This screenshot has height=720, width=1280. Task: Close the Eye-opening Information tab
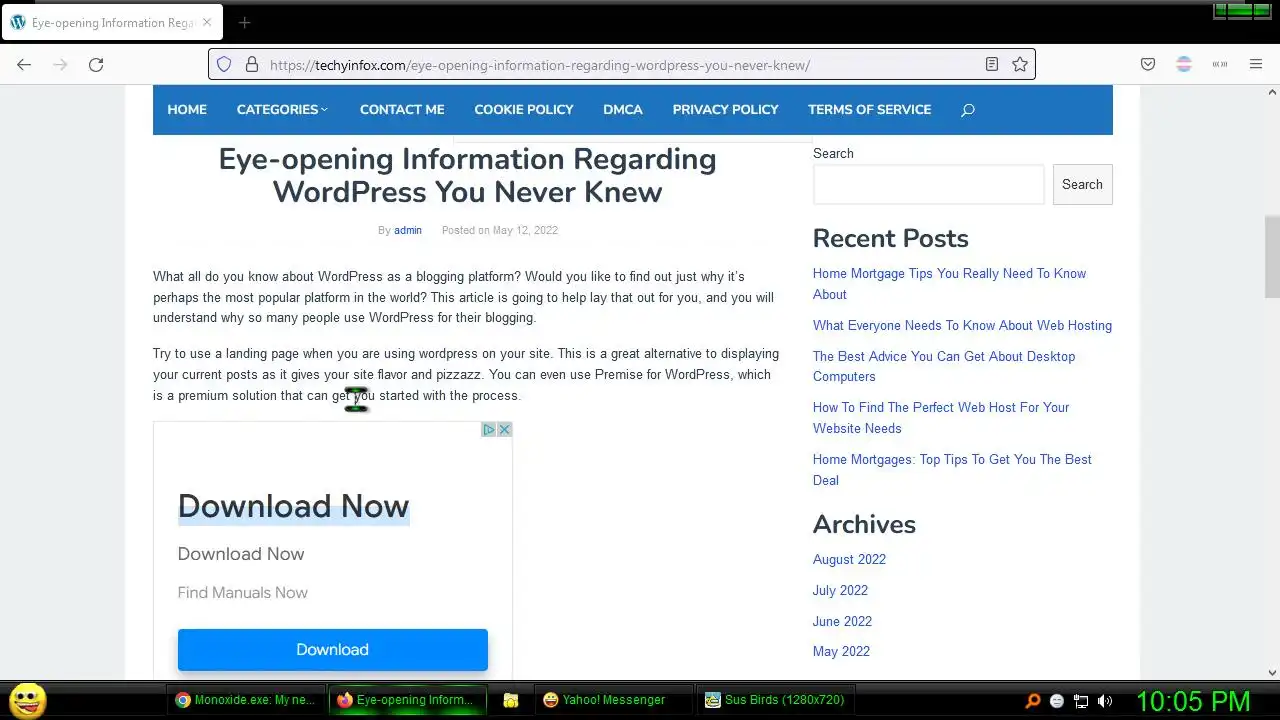[x=207, y=22]
